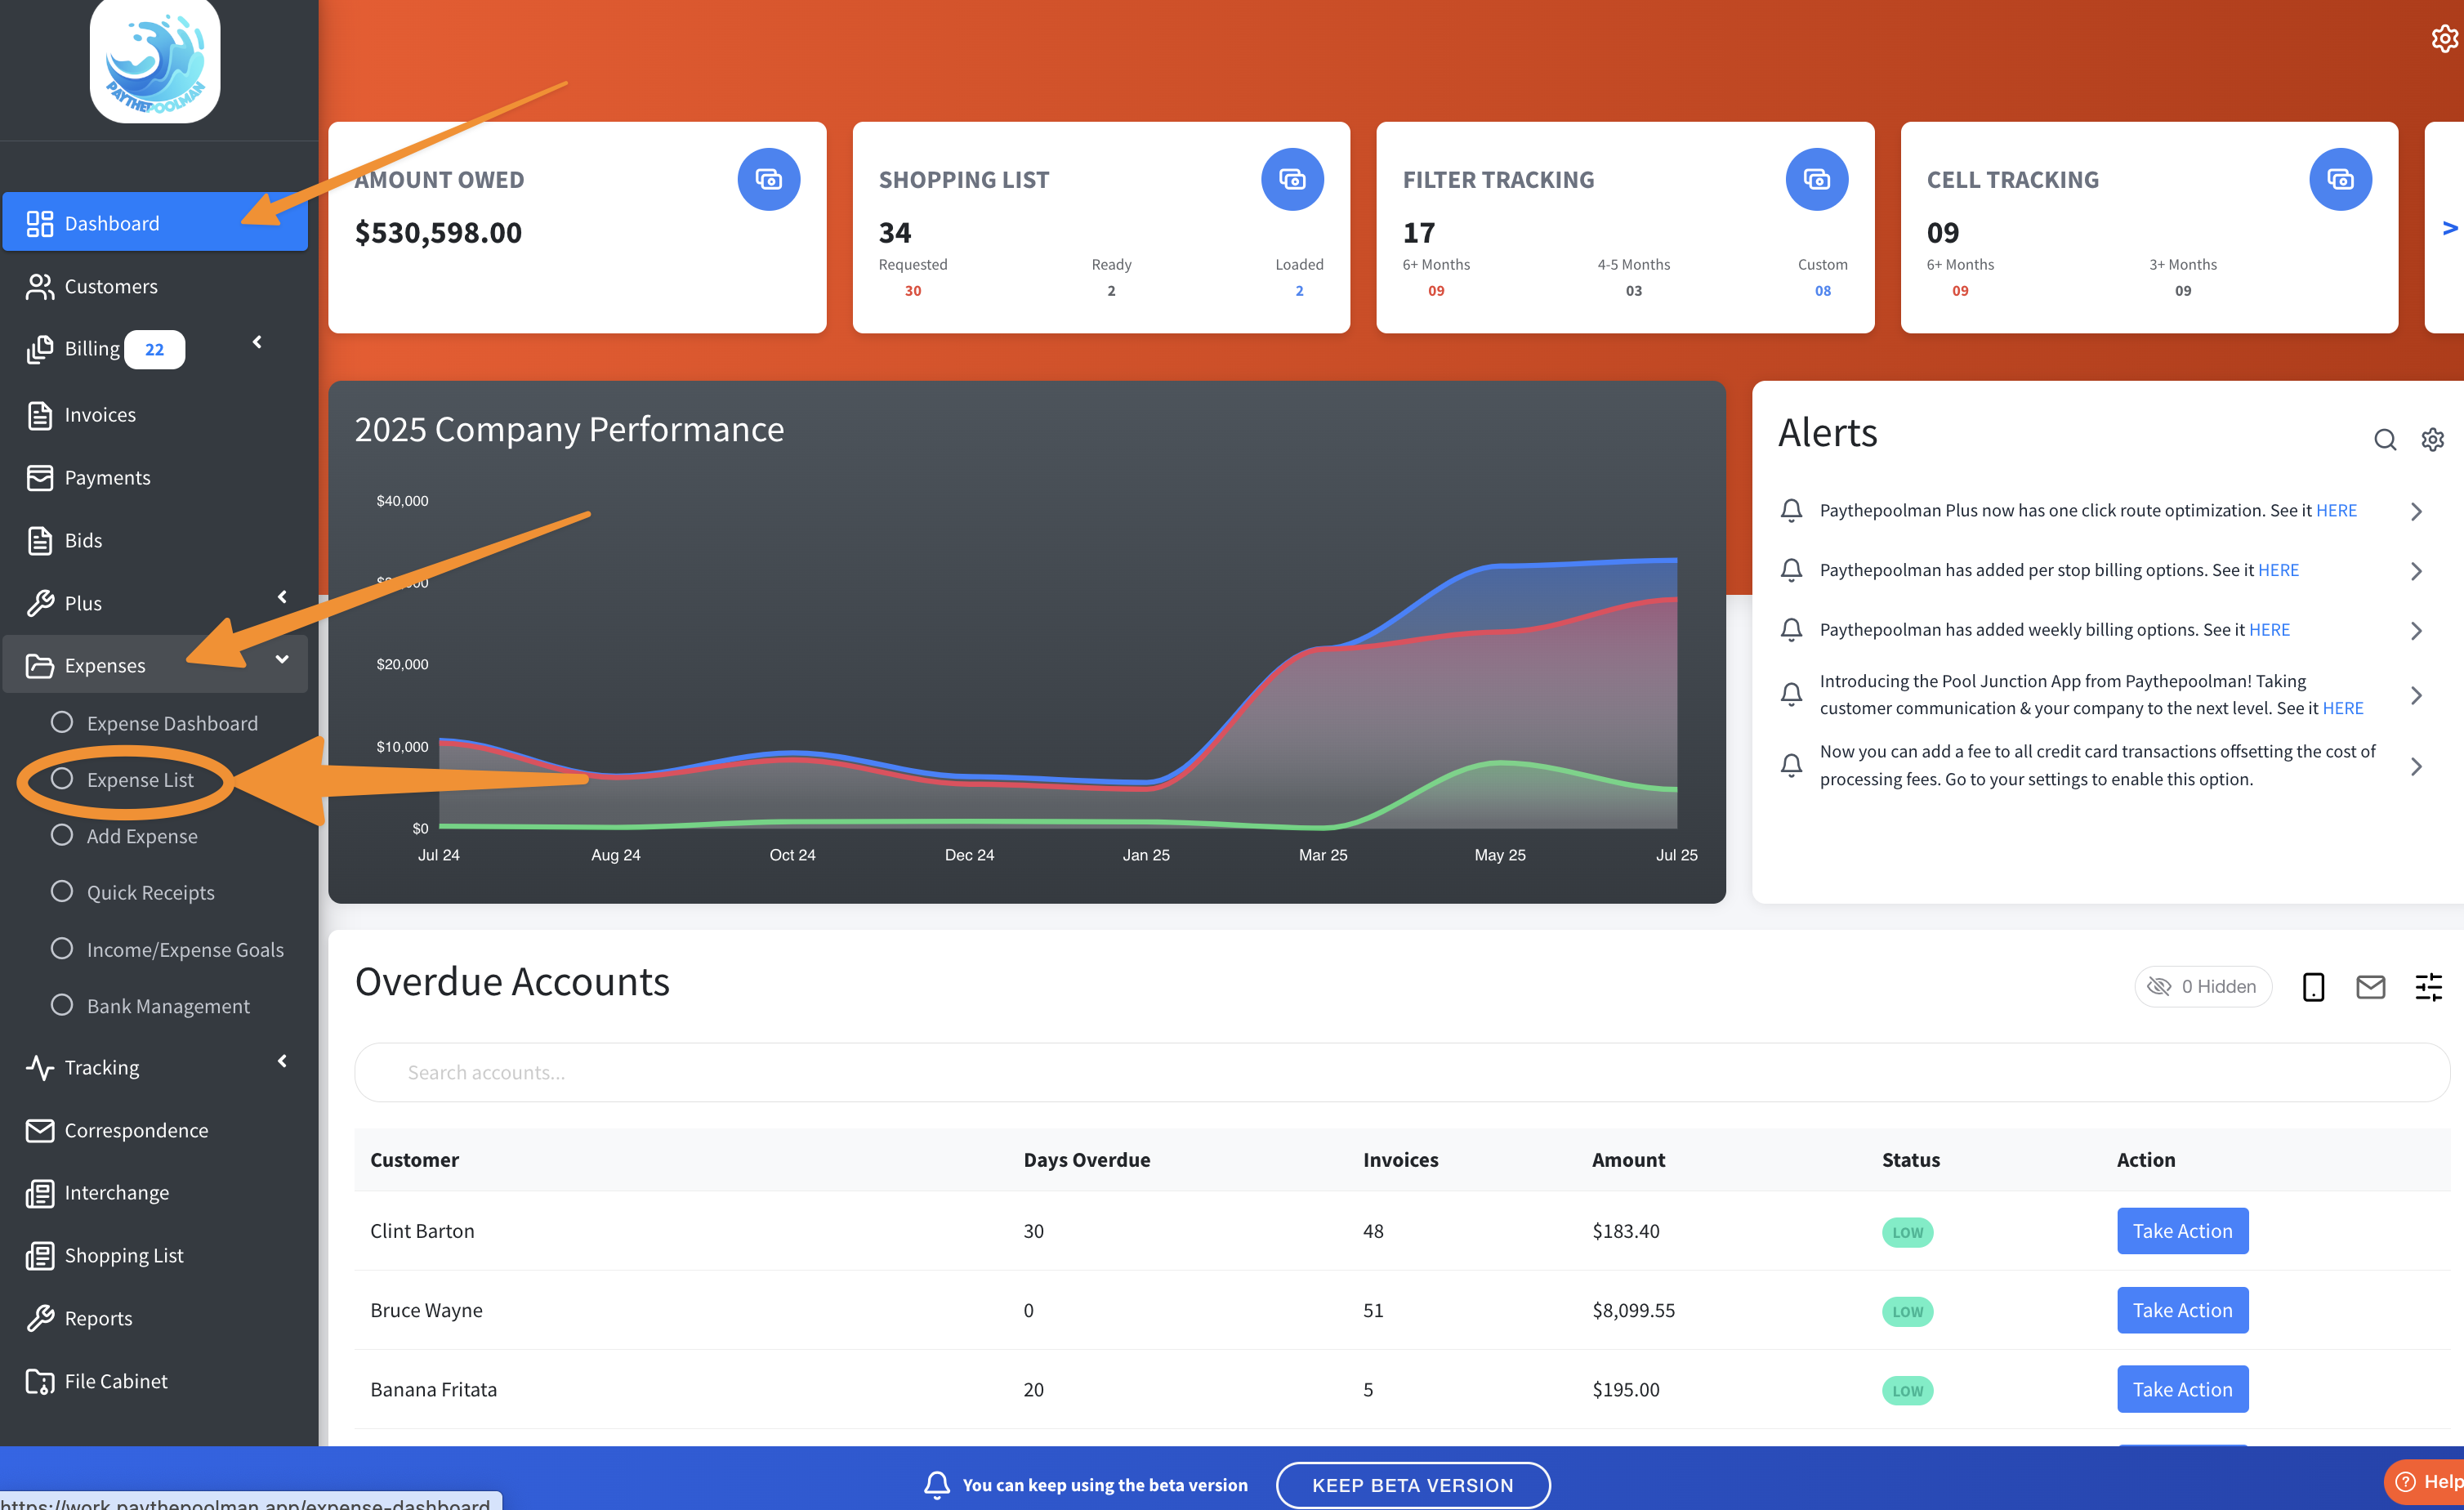This screenshot has width=2464, height=1510.
Task: Expand the Tracking sidebar section
Action: 282,1061
